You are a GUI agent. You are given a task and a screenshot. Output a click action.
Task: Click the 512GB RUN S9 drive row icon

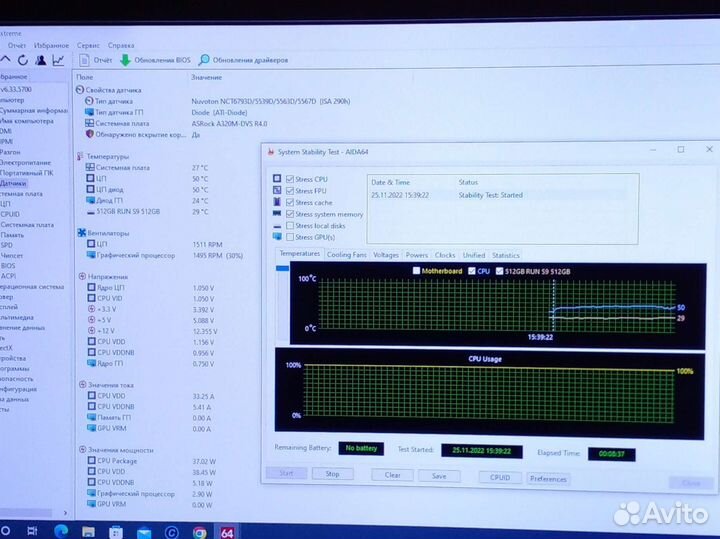point(90,212)
